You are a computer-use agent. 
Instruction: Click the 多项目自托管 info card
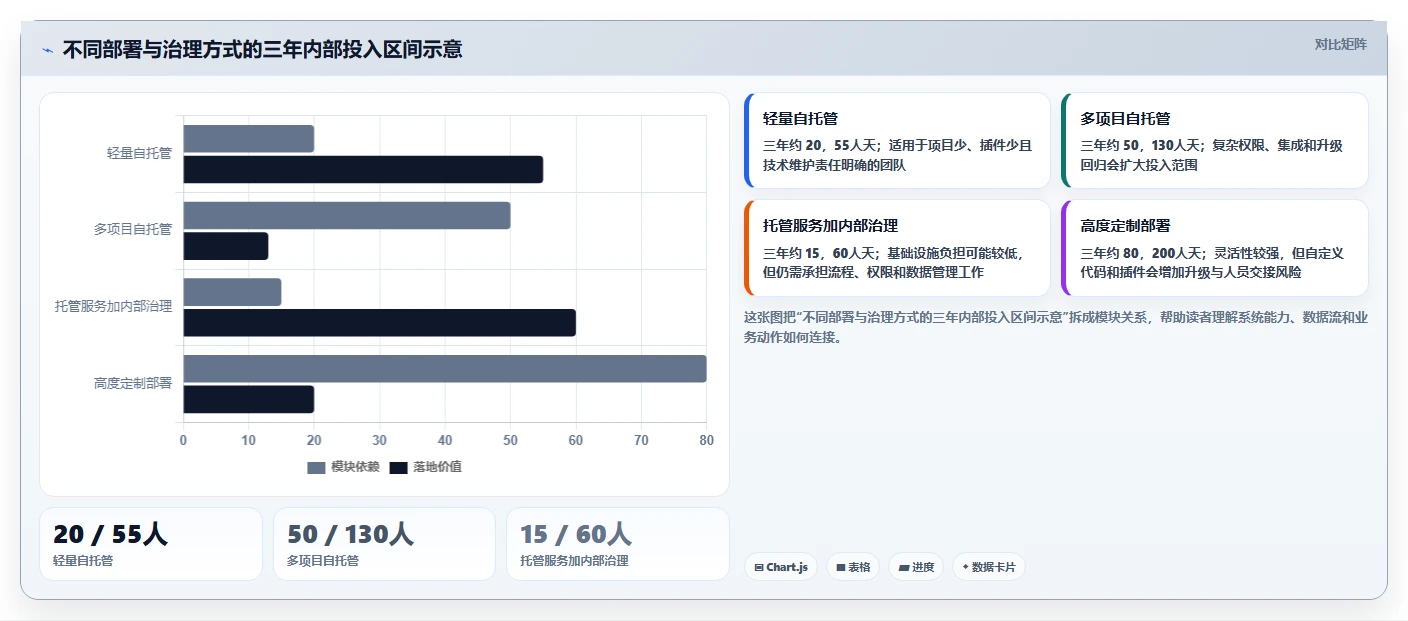(1215, 141)
